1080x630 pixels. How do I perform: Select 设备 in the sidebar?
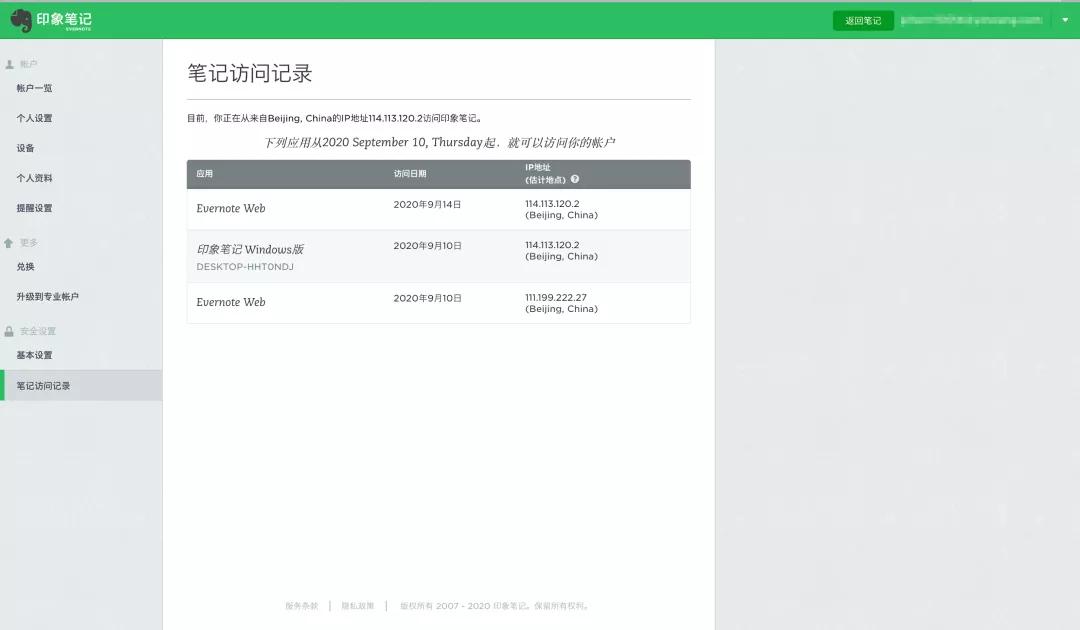click(x=25, y=148)
